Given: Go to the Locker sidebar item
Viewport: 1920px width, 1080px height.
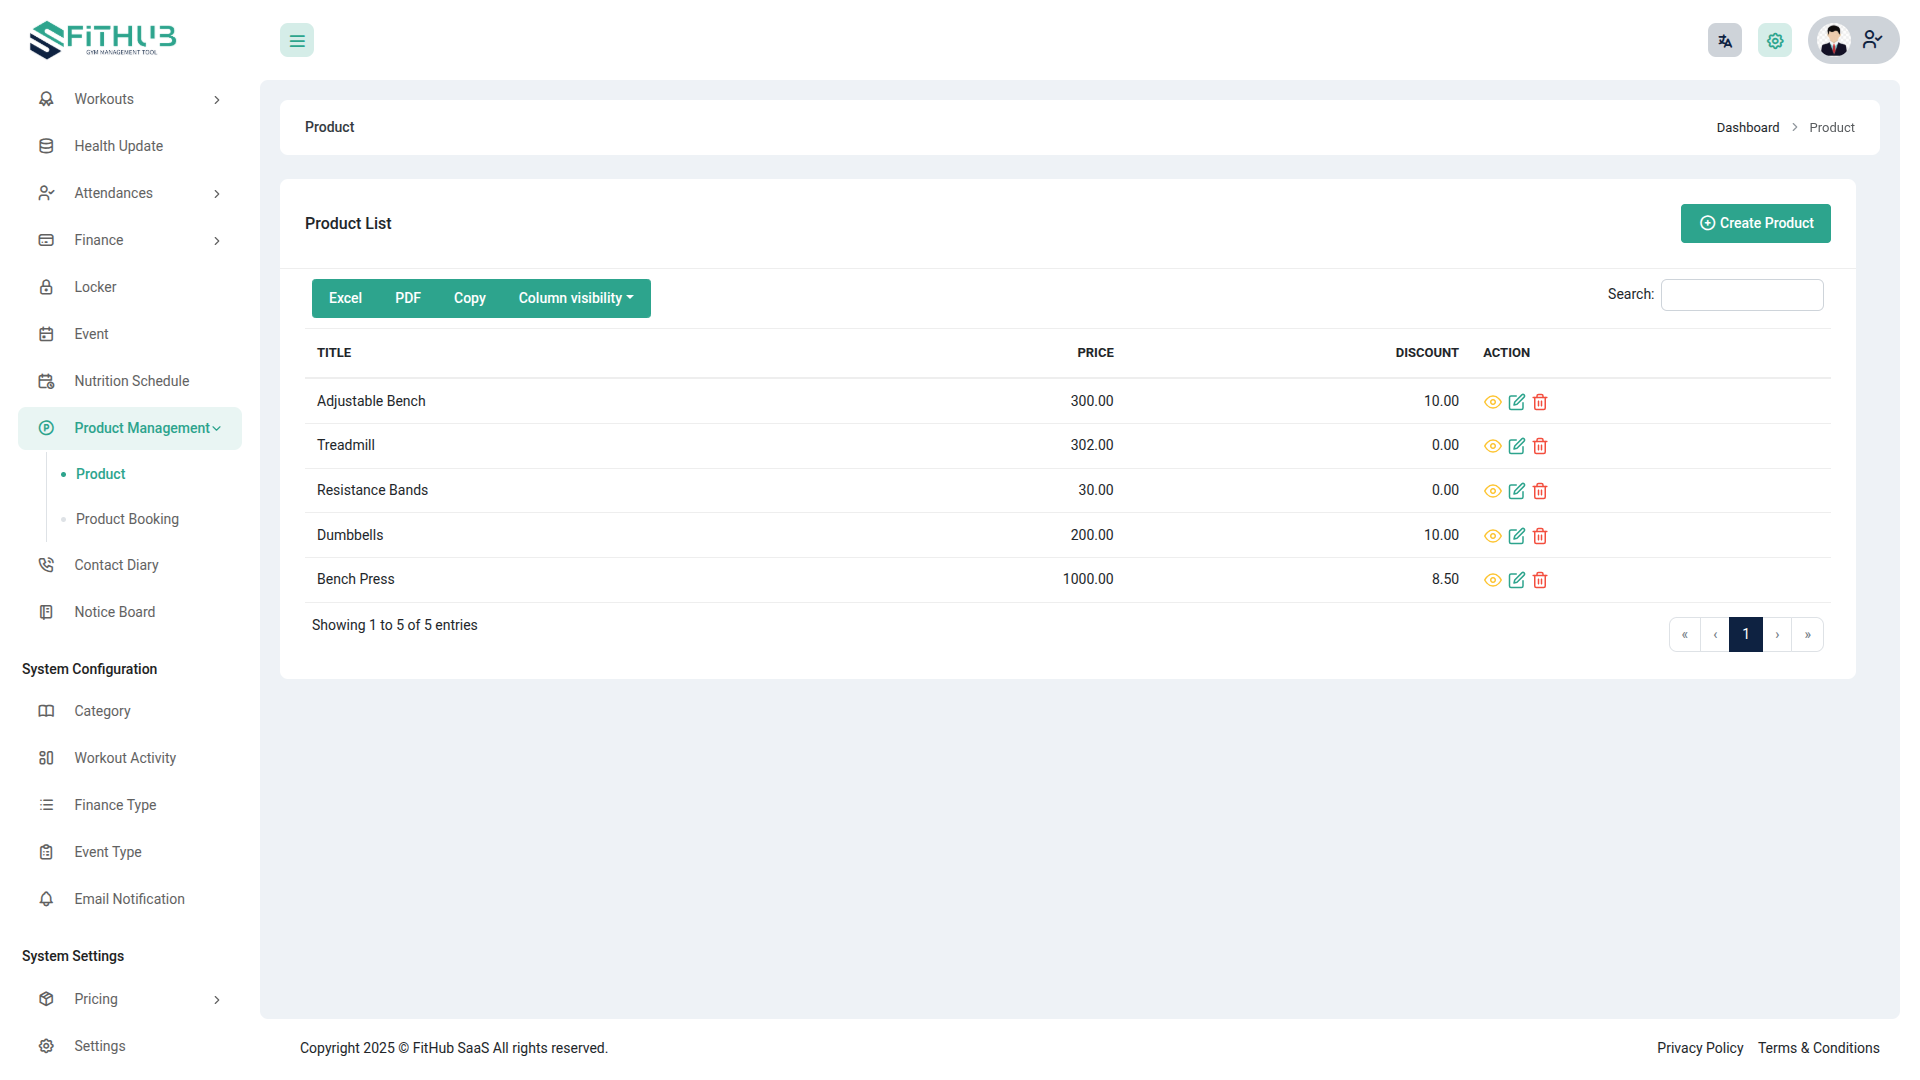Looking at the screenshot, I should click(95, 287).
